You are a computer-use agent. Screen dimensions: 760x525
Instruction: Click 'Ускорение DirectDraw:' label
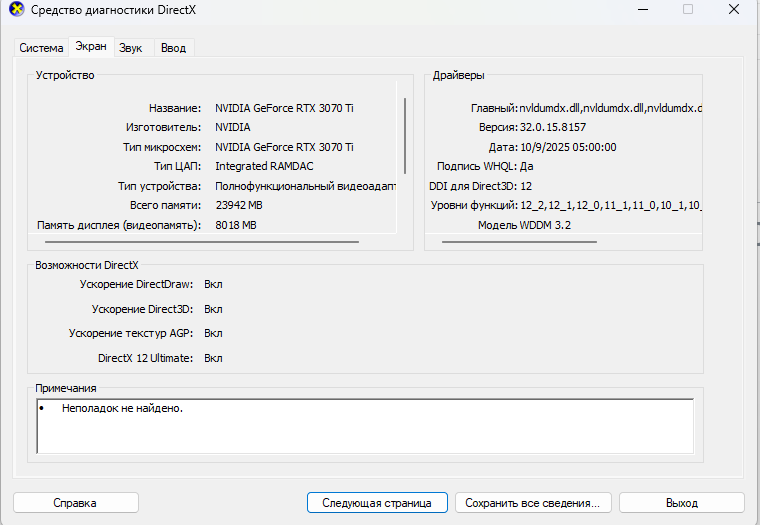136,285
